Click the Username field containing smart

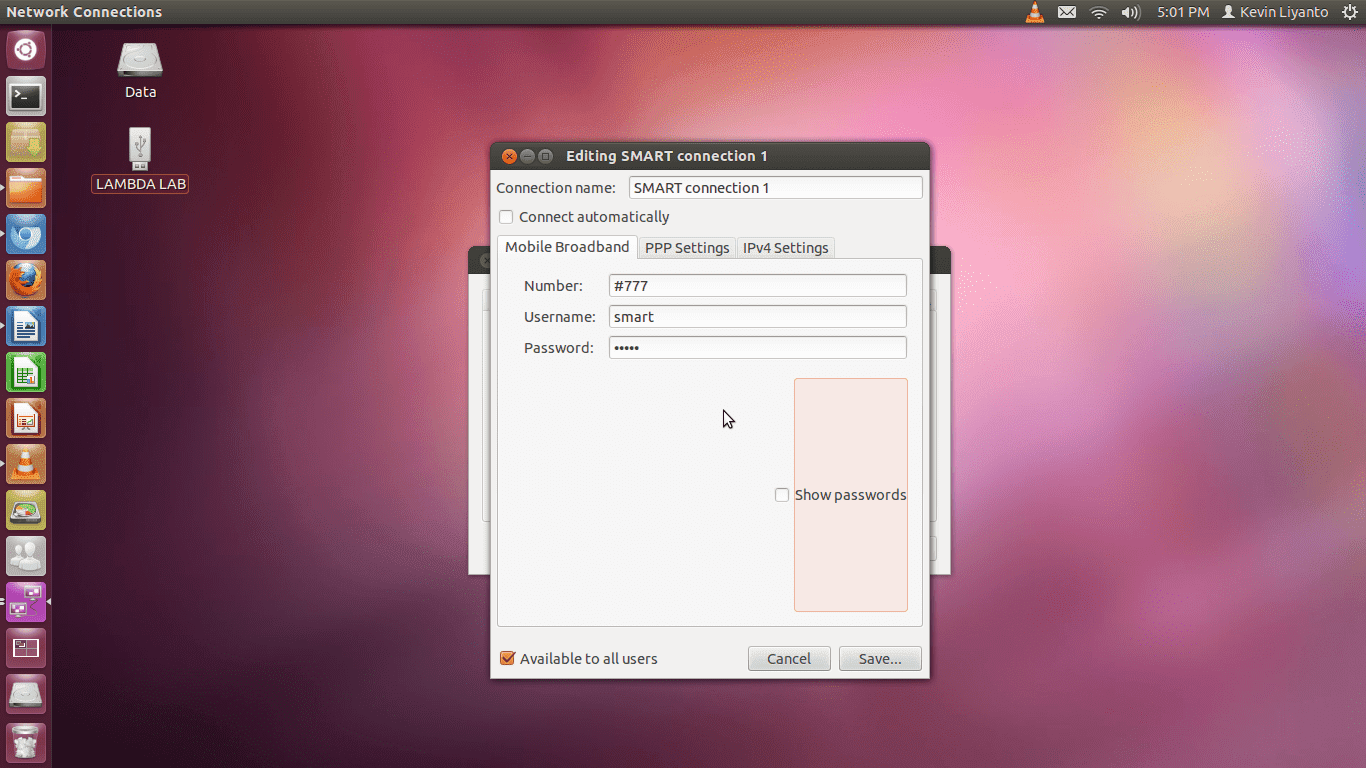758,317
